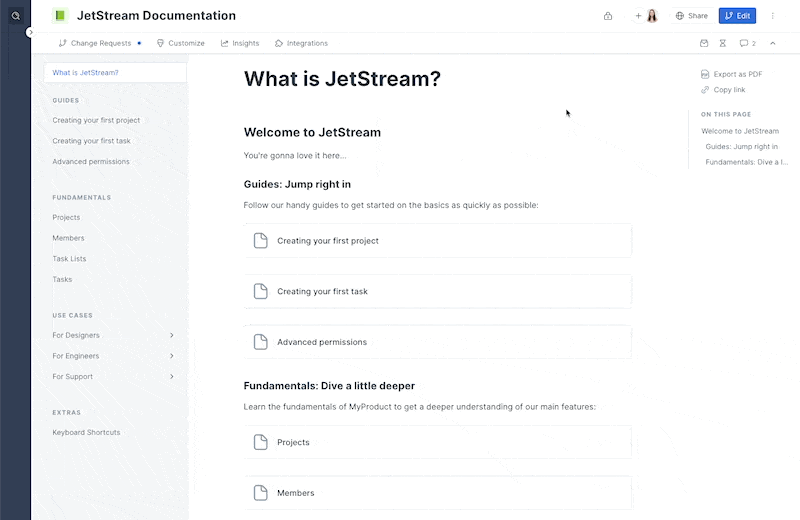Switch to the Insights tab

(x=240, y=43)
